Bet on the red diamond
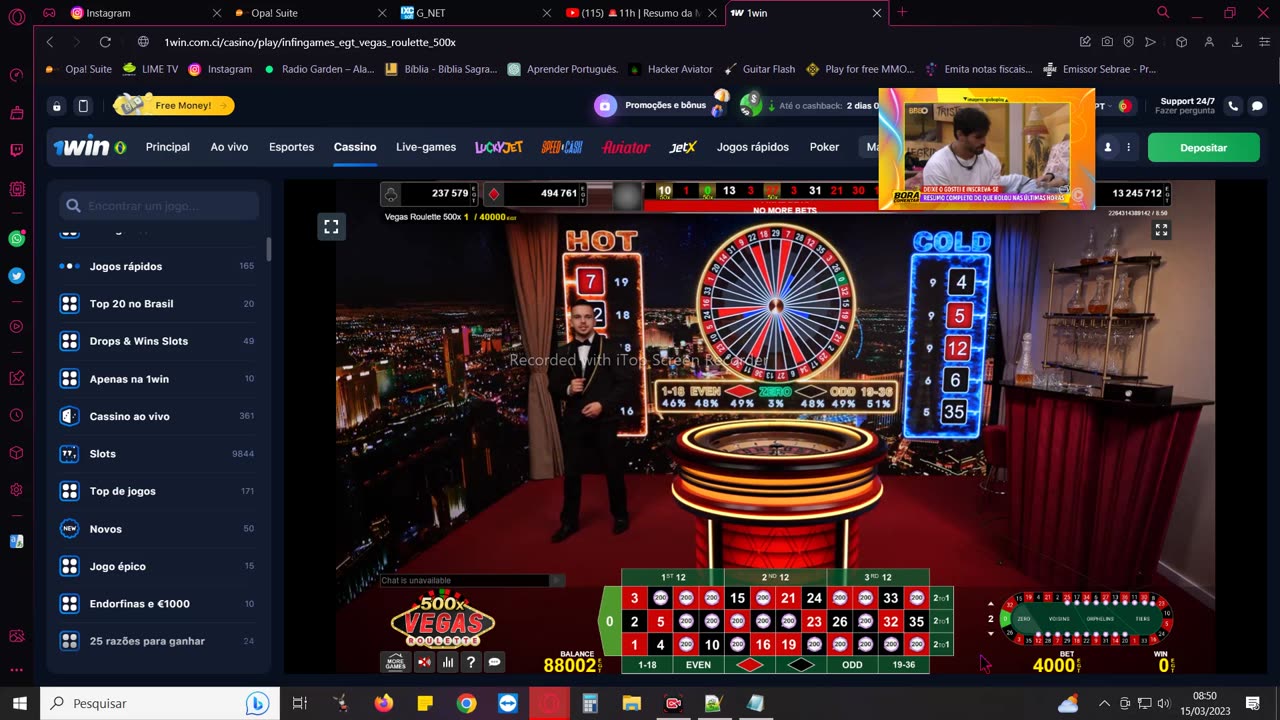This screenshot has height=720, width=1280. tap(749, 665)
